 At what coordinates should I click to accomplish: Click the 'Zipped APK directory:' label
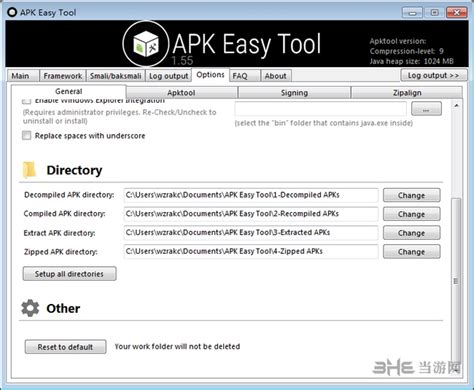click(61, 252)
